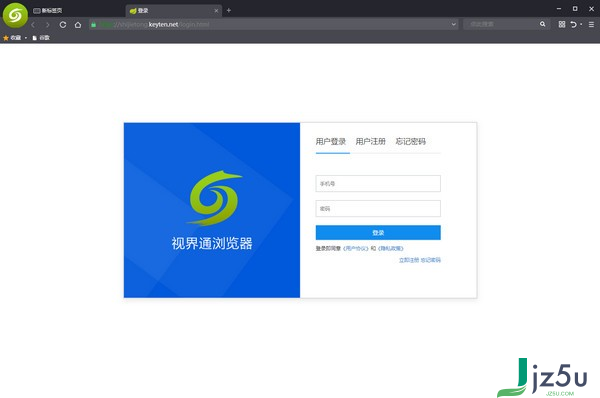Open the 忘记密码 tab
600x398 pixels.
pyautogui.click(x=411, y=142)
